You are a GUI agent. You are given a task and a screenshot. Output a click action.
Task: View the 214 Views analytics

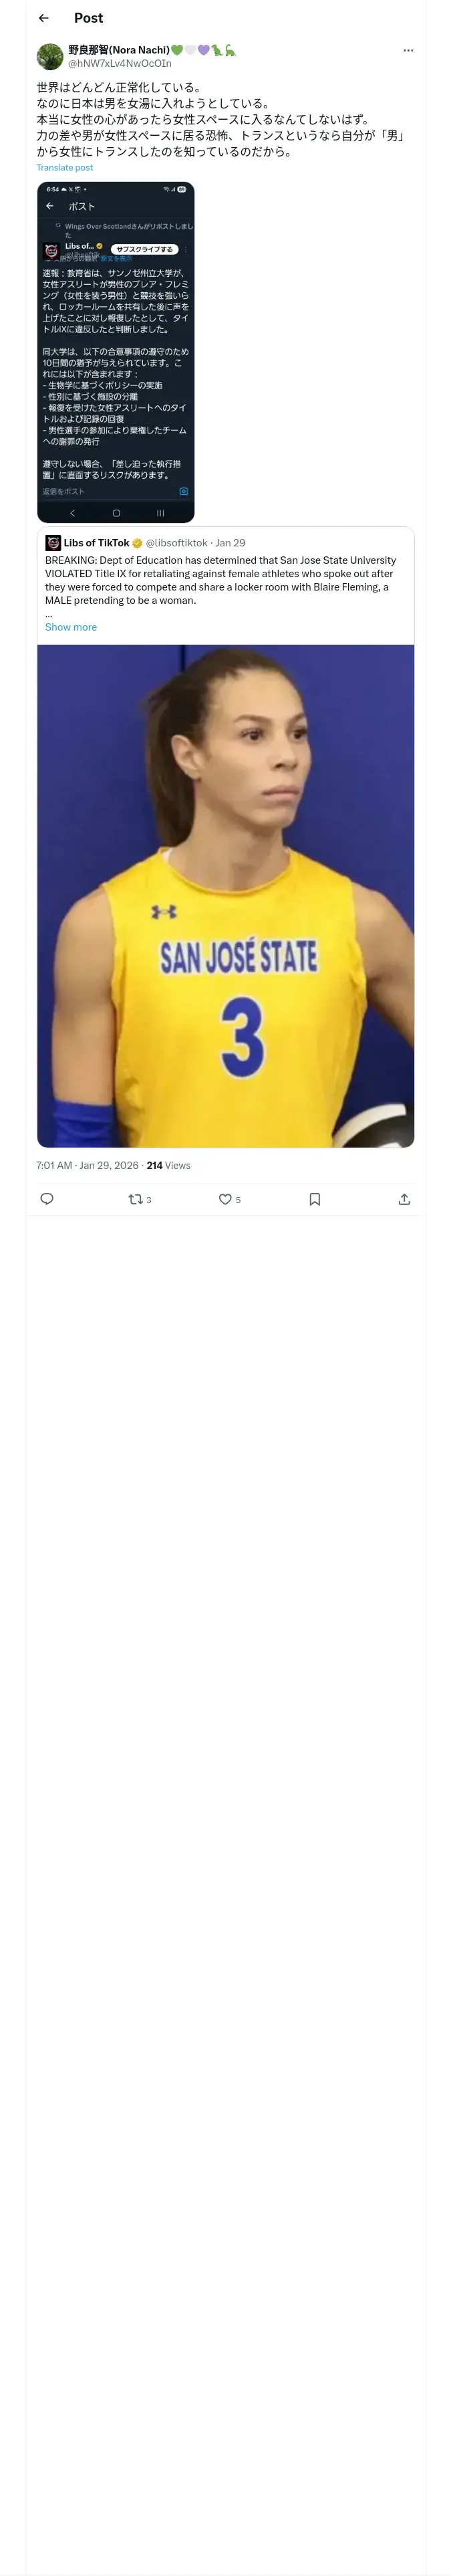pos(168,1165)
